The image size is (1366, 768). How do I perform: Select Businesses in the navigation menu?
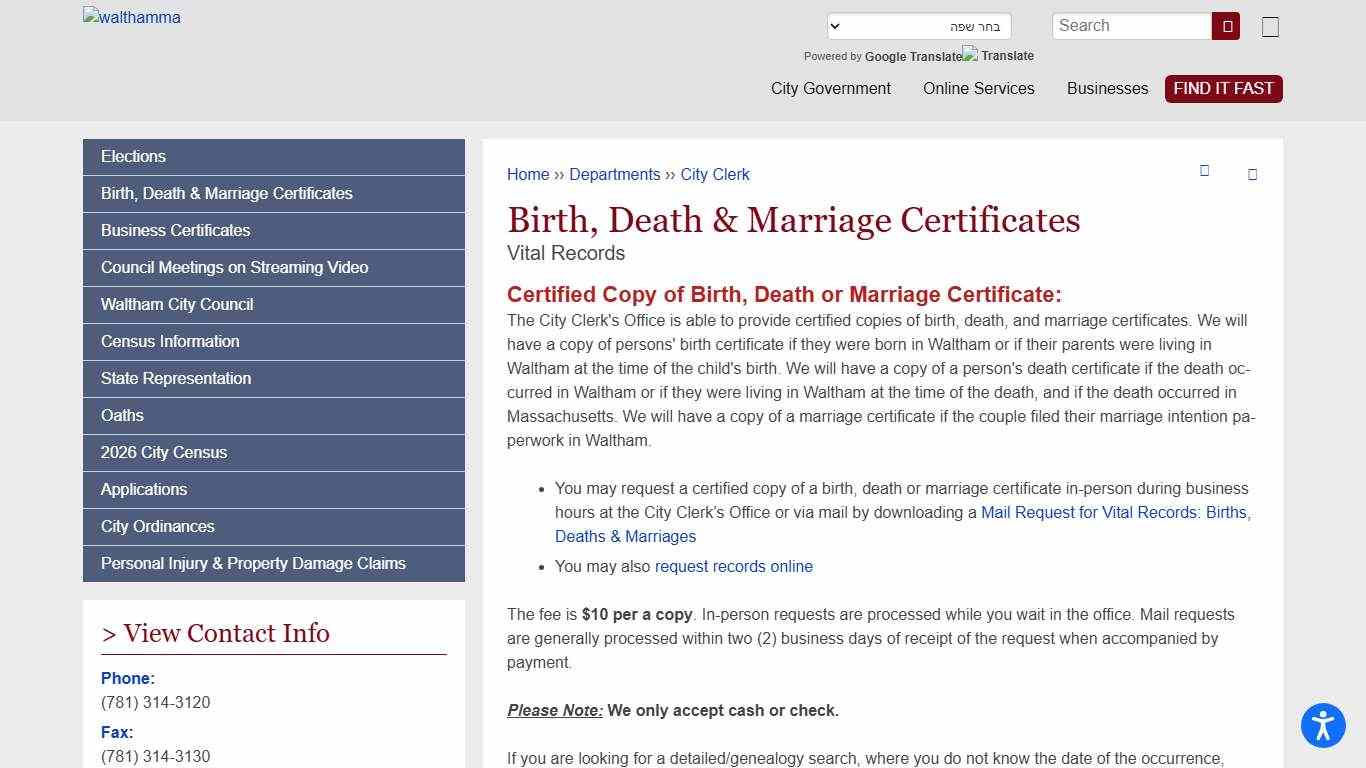[1107, 88]
